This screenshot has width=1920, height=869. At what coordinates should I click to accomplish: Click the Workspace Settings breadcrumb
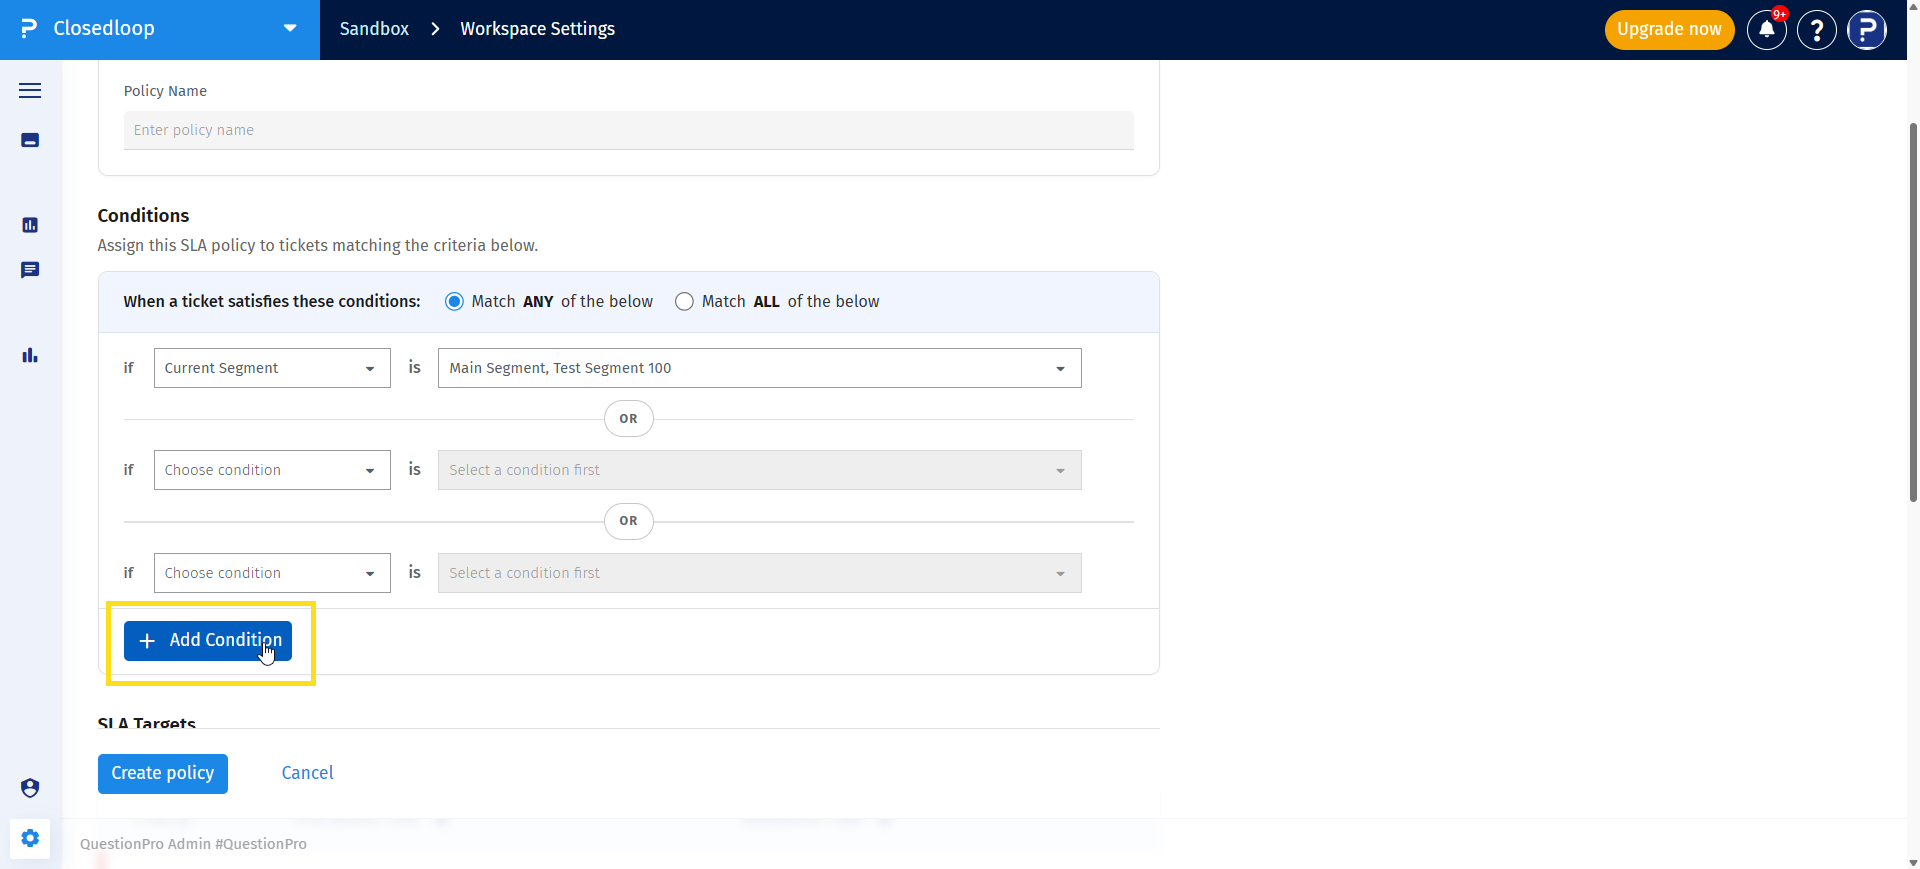click(x=537, y=29)
